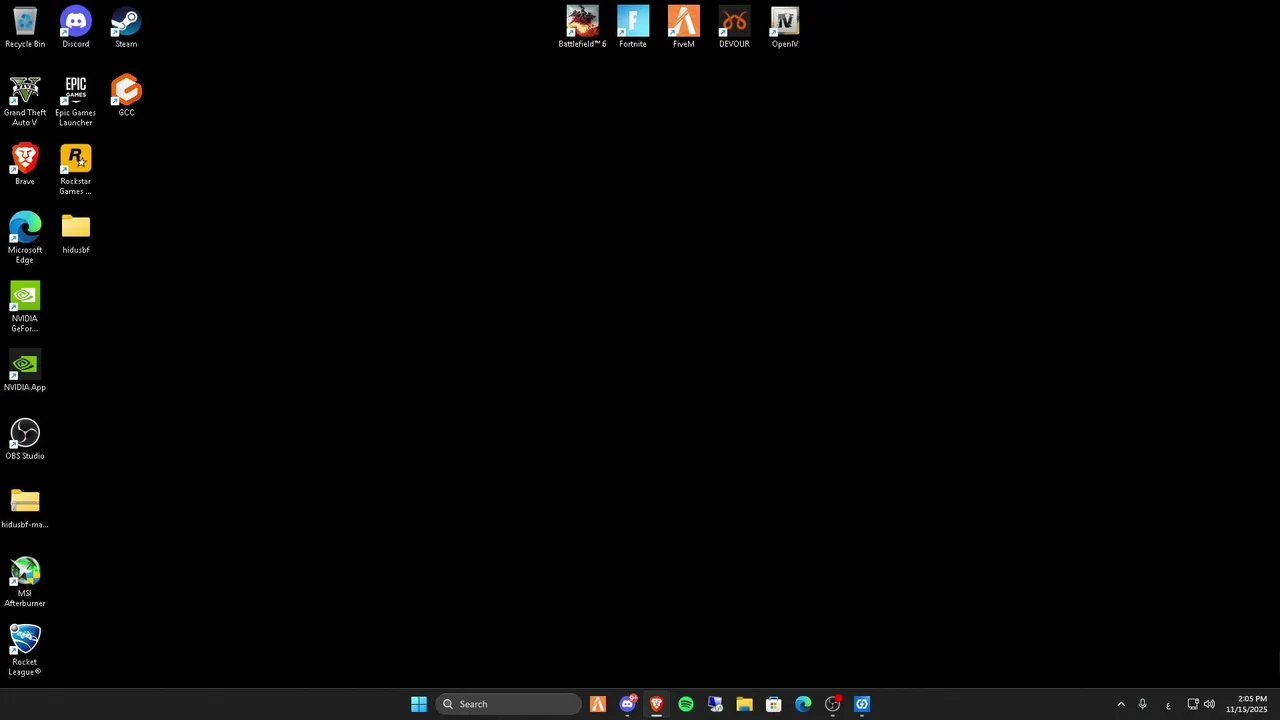Screen dimensions: 1280x720
Task: Select the OBS Studio desktop shortcut
Action: pos(25,440)
